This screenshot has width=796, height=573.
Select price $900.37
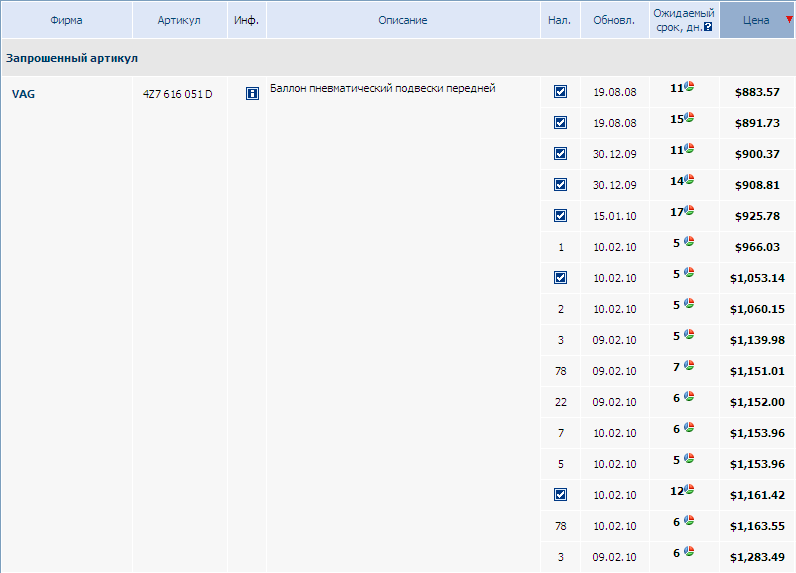point(757,154)
